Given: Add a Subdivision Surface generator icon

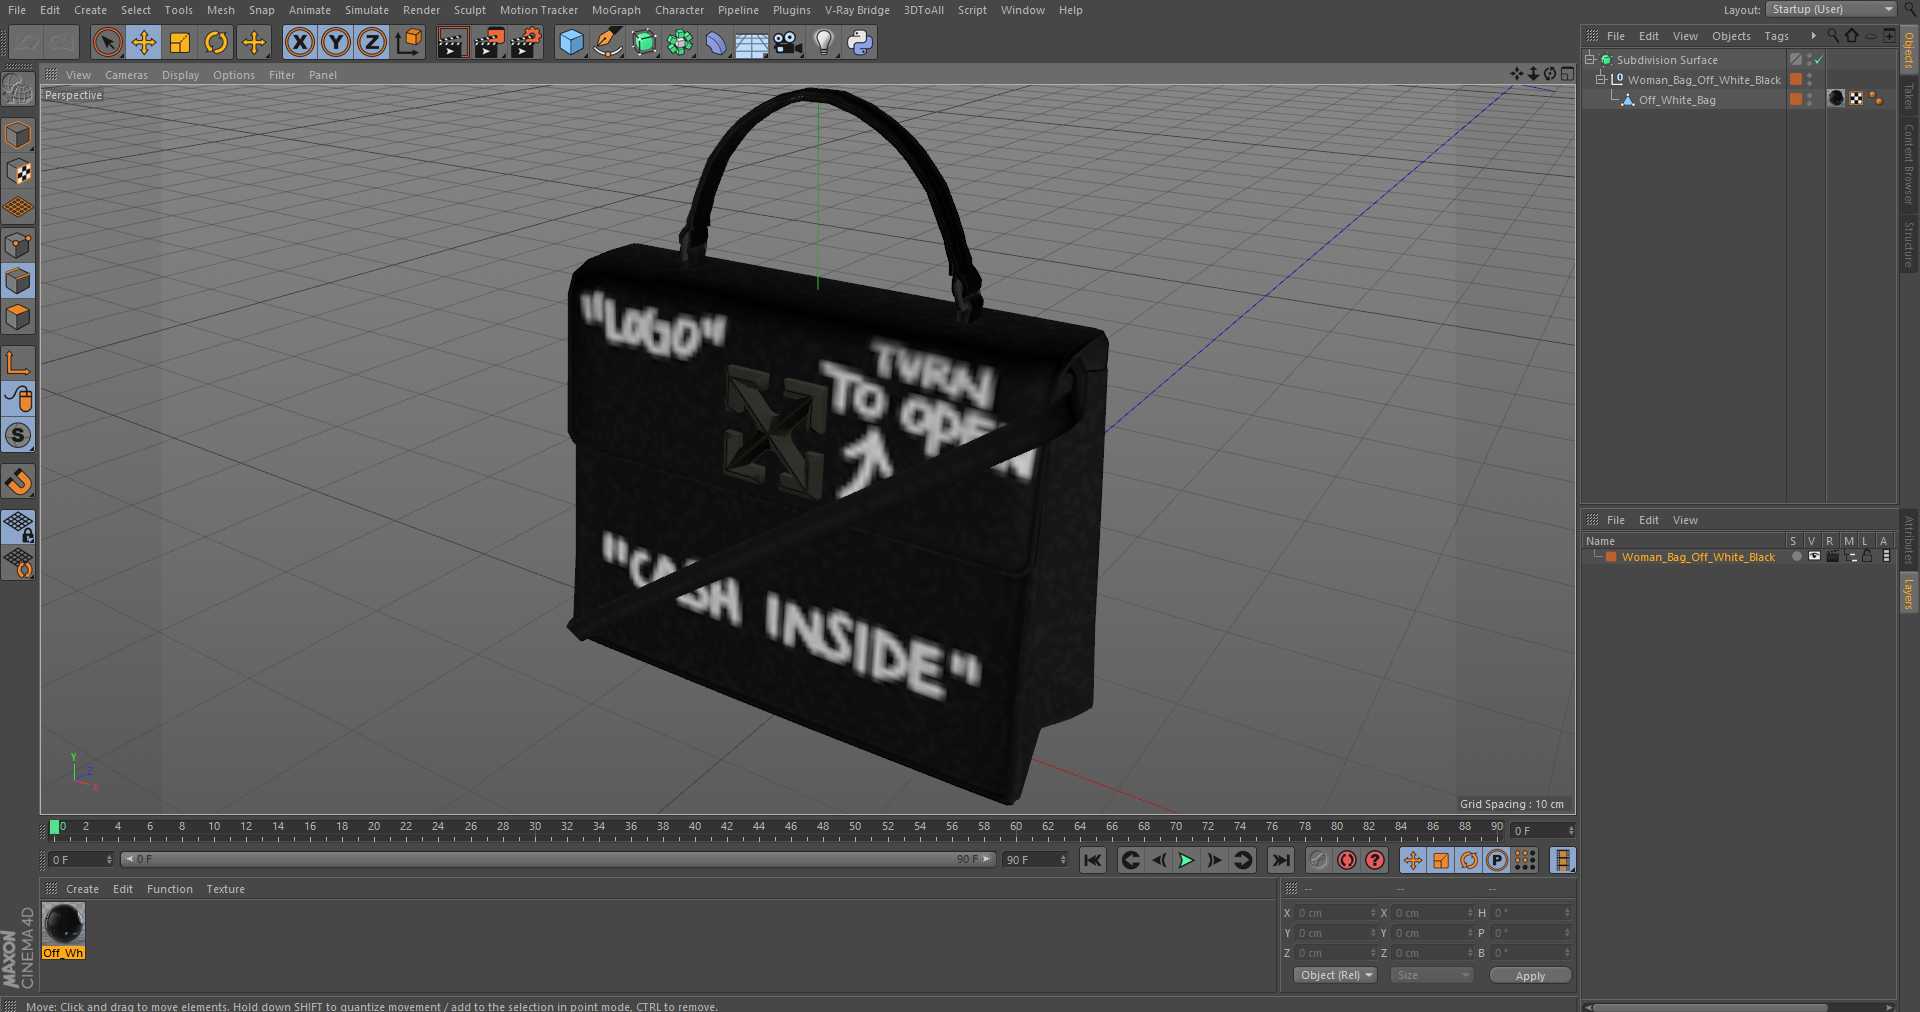Looking at the screenshot, I should coord(644,42).
